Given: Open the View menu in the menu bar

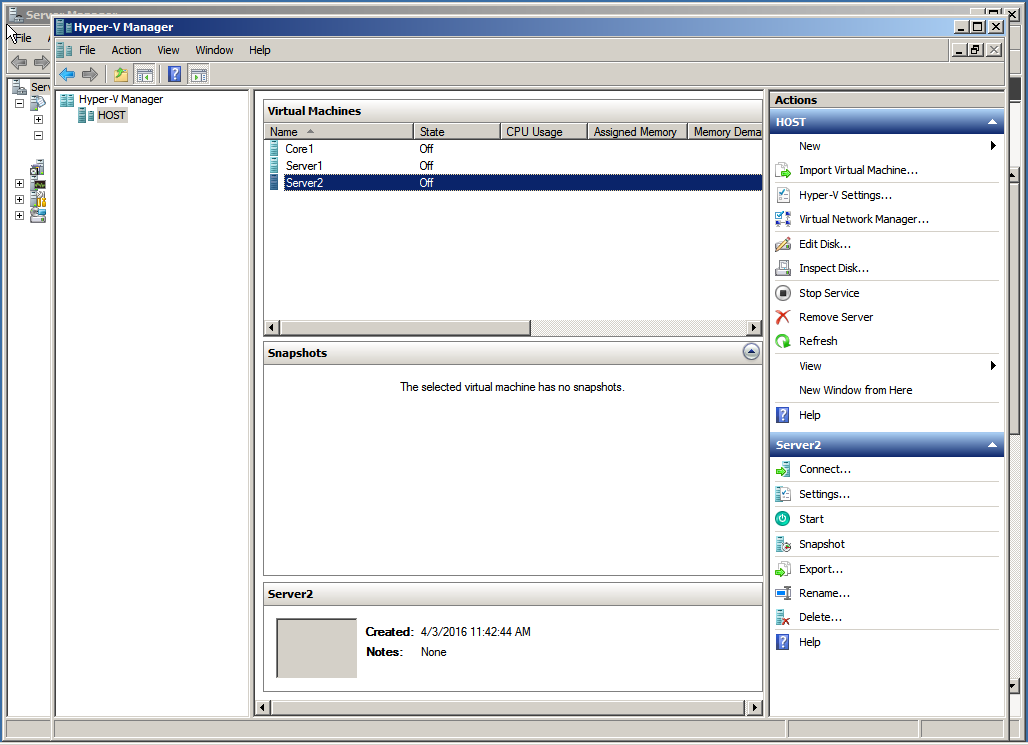Looking at the screenshot, I should (168, 50).
